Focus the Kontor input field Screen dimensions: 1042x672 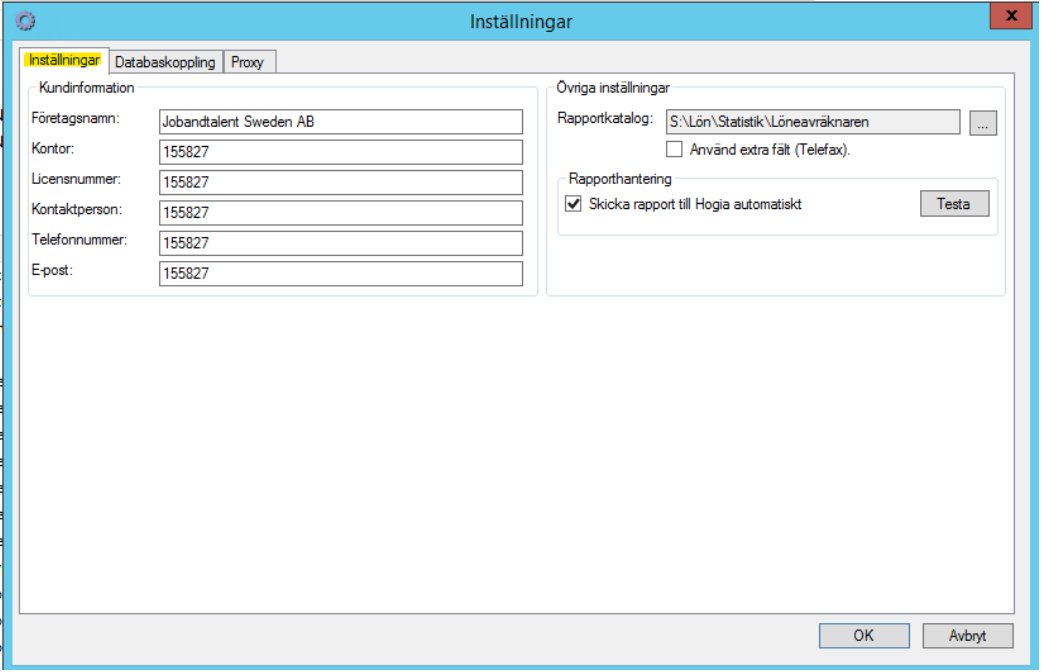pos(340,152)
